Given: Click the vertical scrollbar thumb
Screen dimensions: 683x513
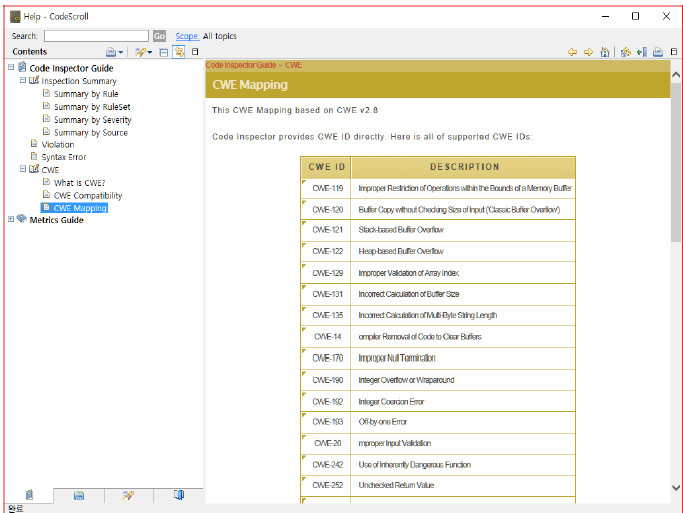Looking at the screenshot, I should pyautogui.click(x=676, y=162).
